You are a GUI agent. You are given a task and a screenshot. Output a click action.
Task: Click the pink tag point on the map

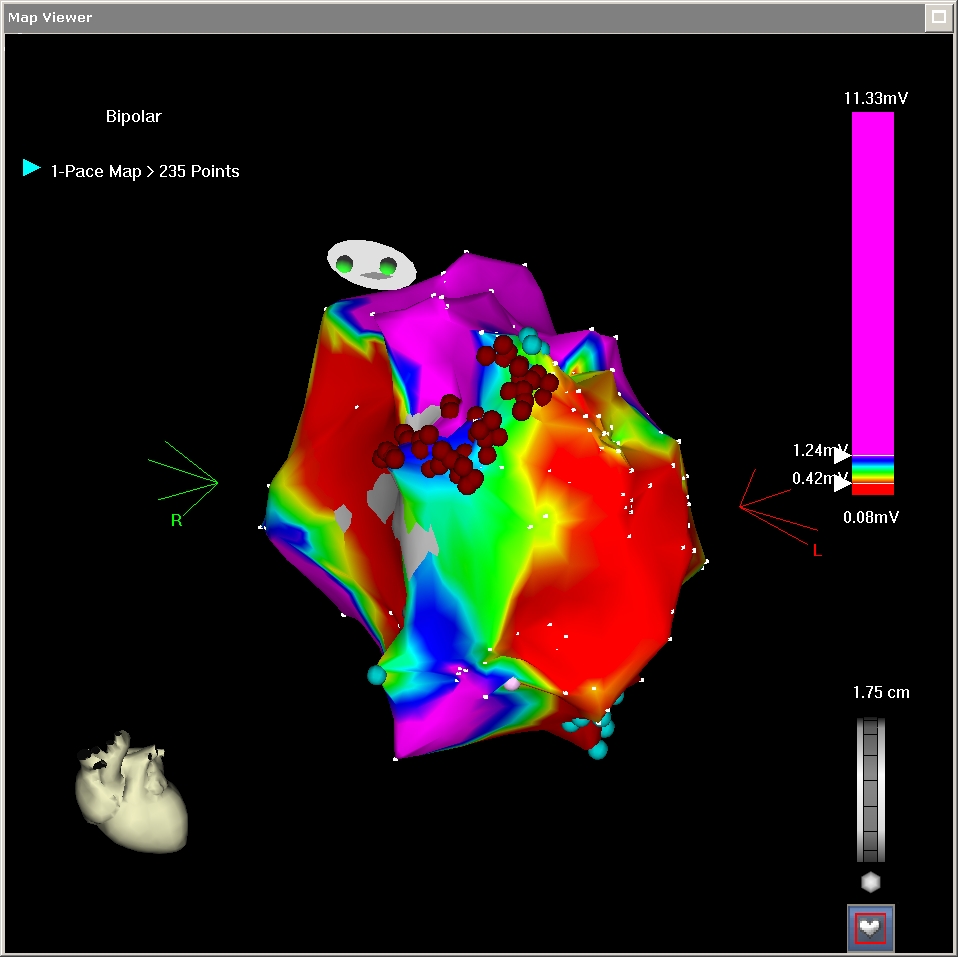[x=512, y=683]
